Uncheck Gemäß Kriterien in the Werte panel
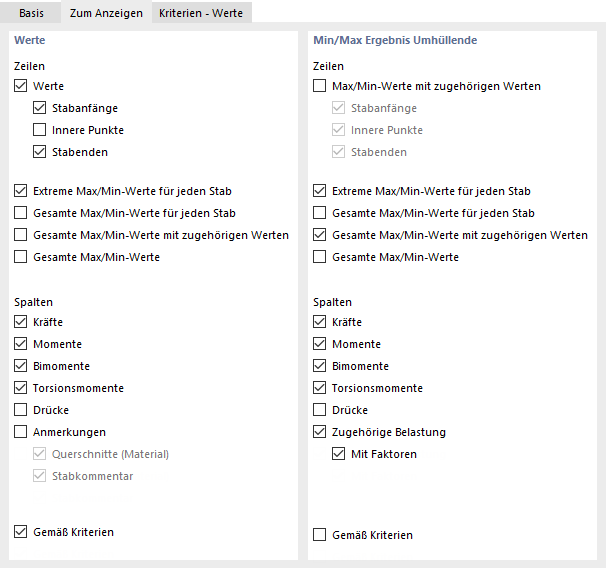 click(x=21, y=532)
